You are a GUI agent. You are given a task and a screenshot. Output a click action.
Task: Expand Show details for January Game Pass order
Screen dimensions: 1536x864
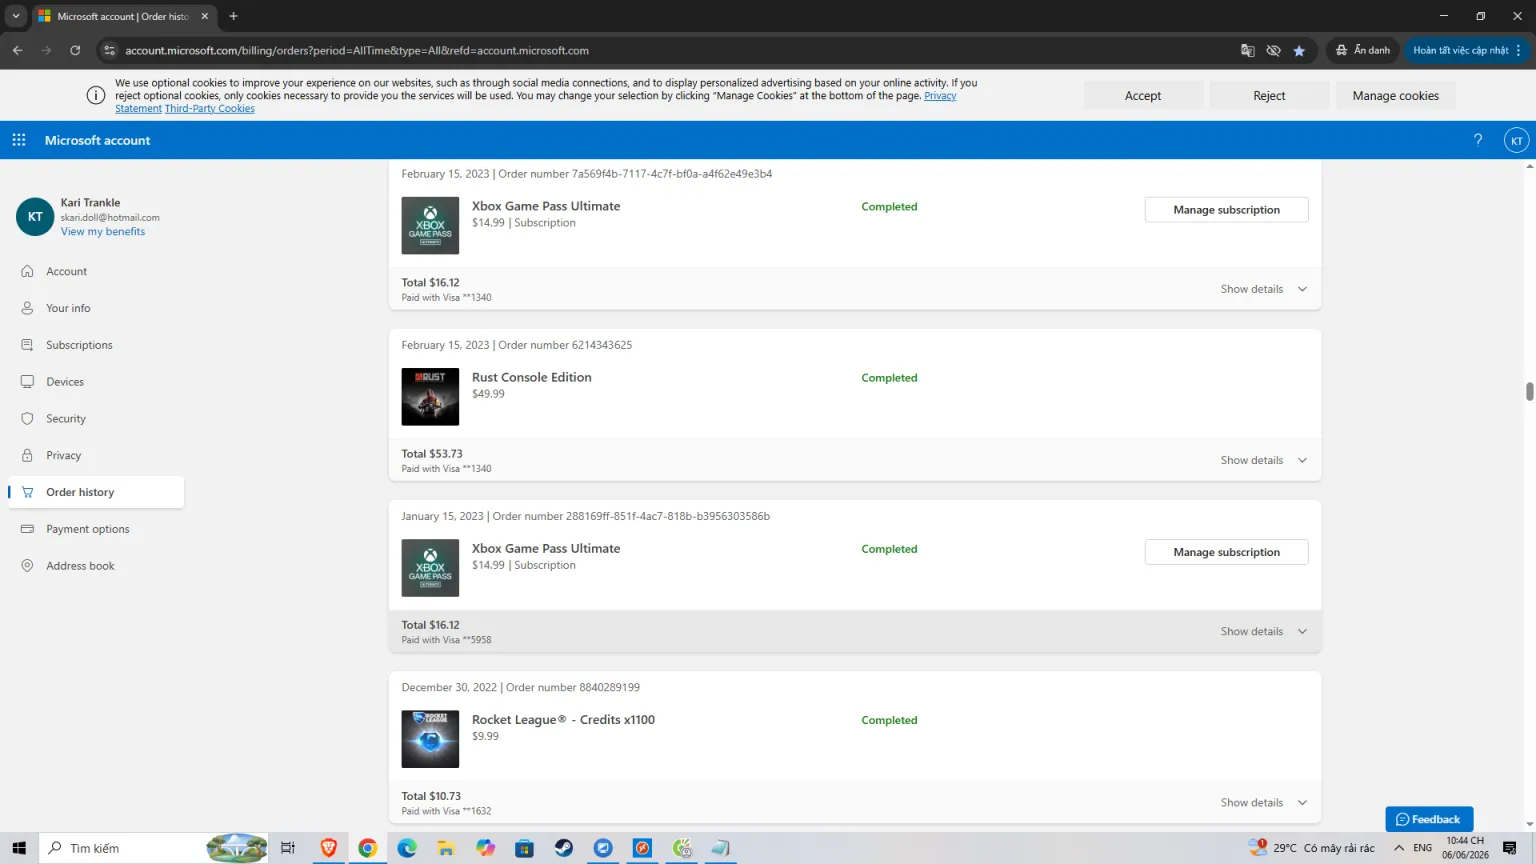[1264, 631]
